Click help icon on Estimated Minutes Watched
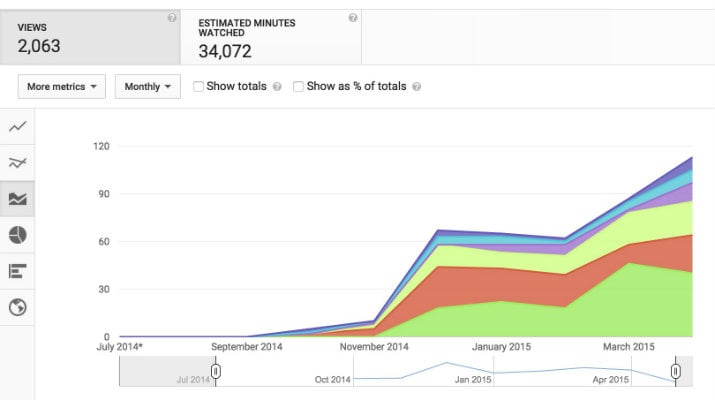Screen dimensions: 715x400 [352, 18]
